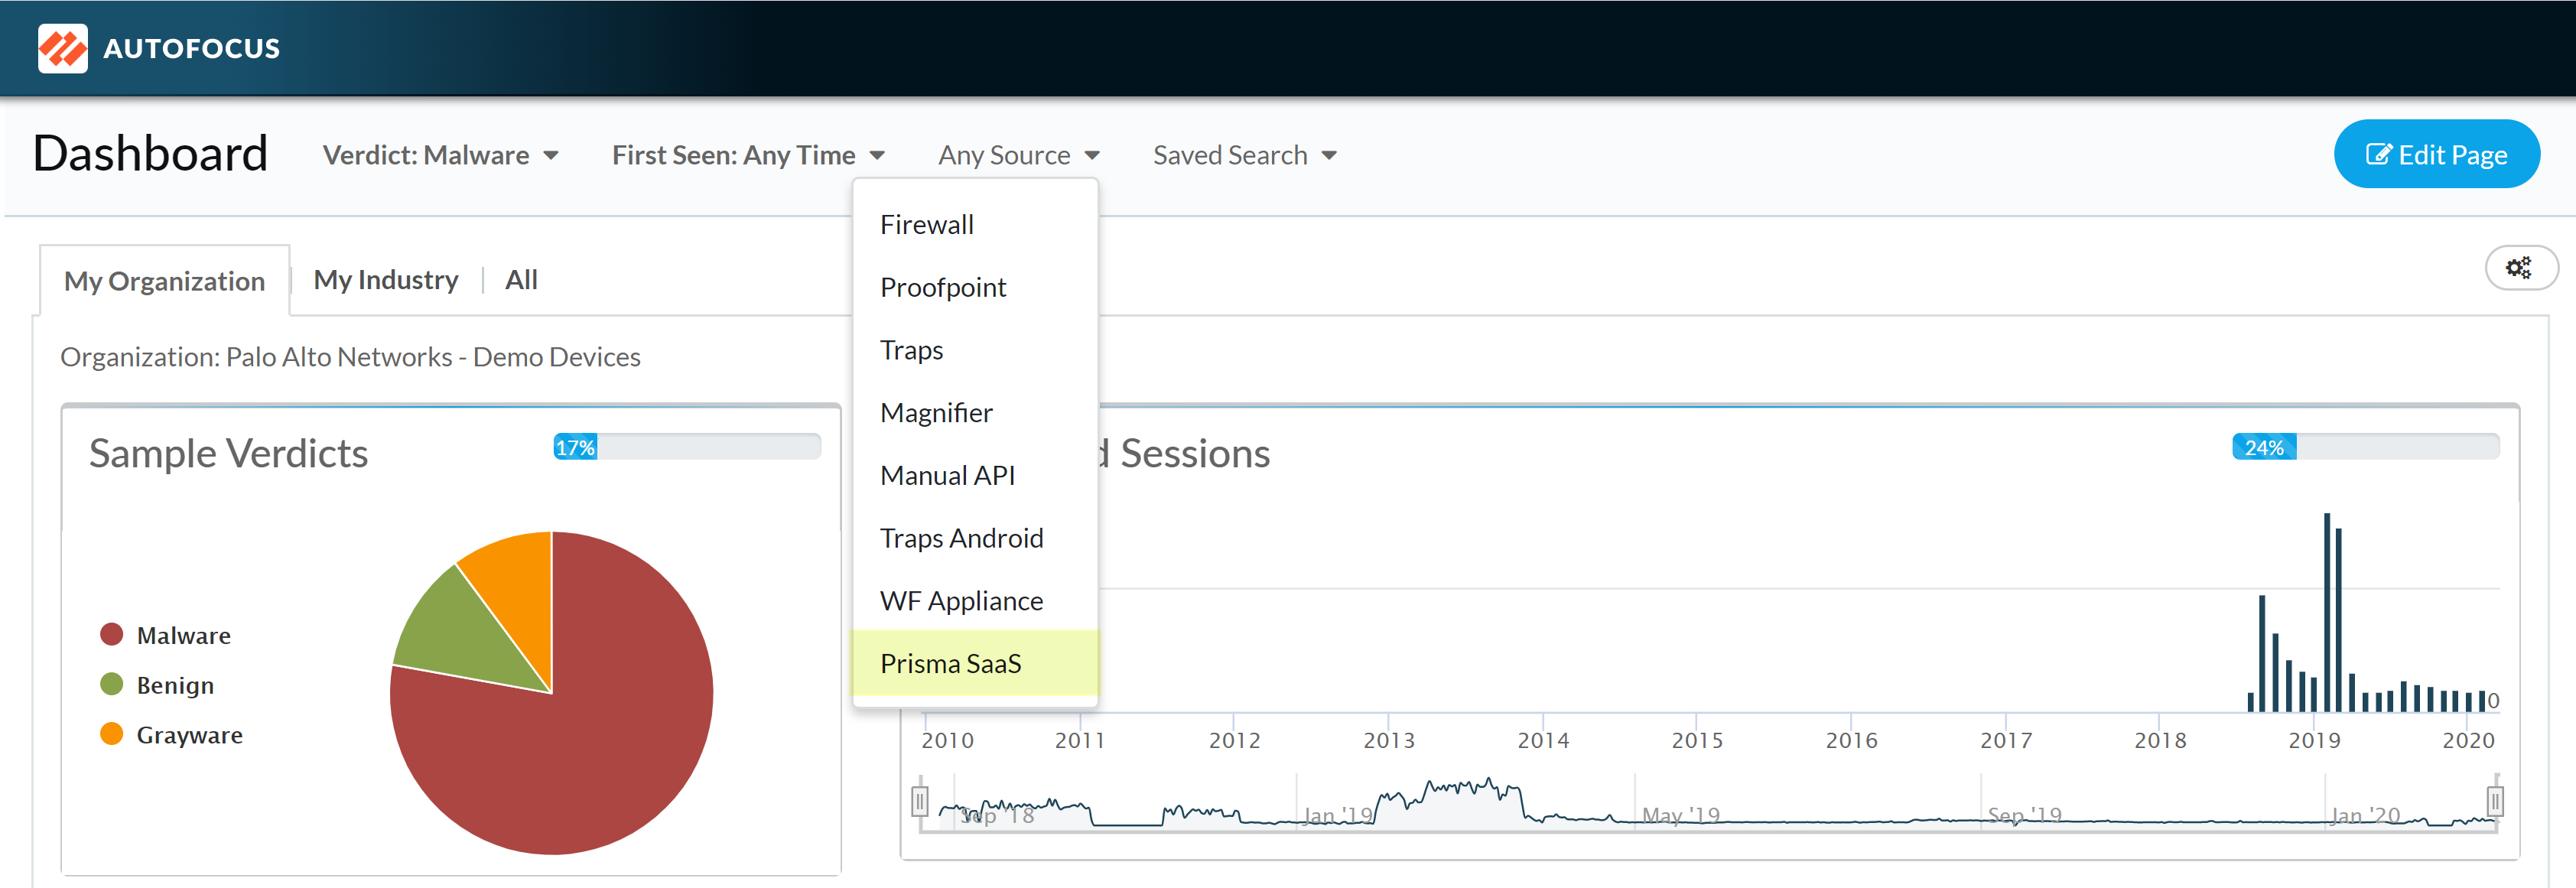Switch to the All tab
Image resolution: width=2576 pixels, height=888 pixels.
521,280
